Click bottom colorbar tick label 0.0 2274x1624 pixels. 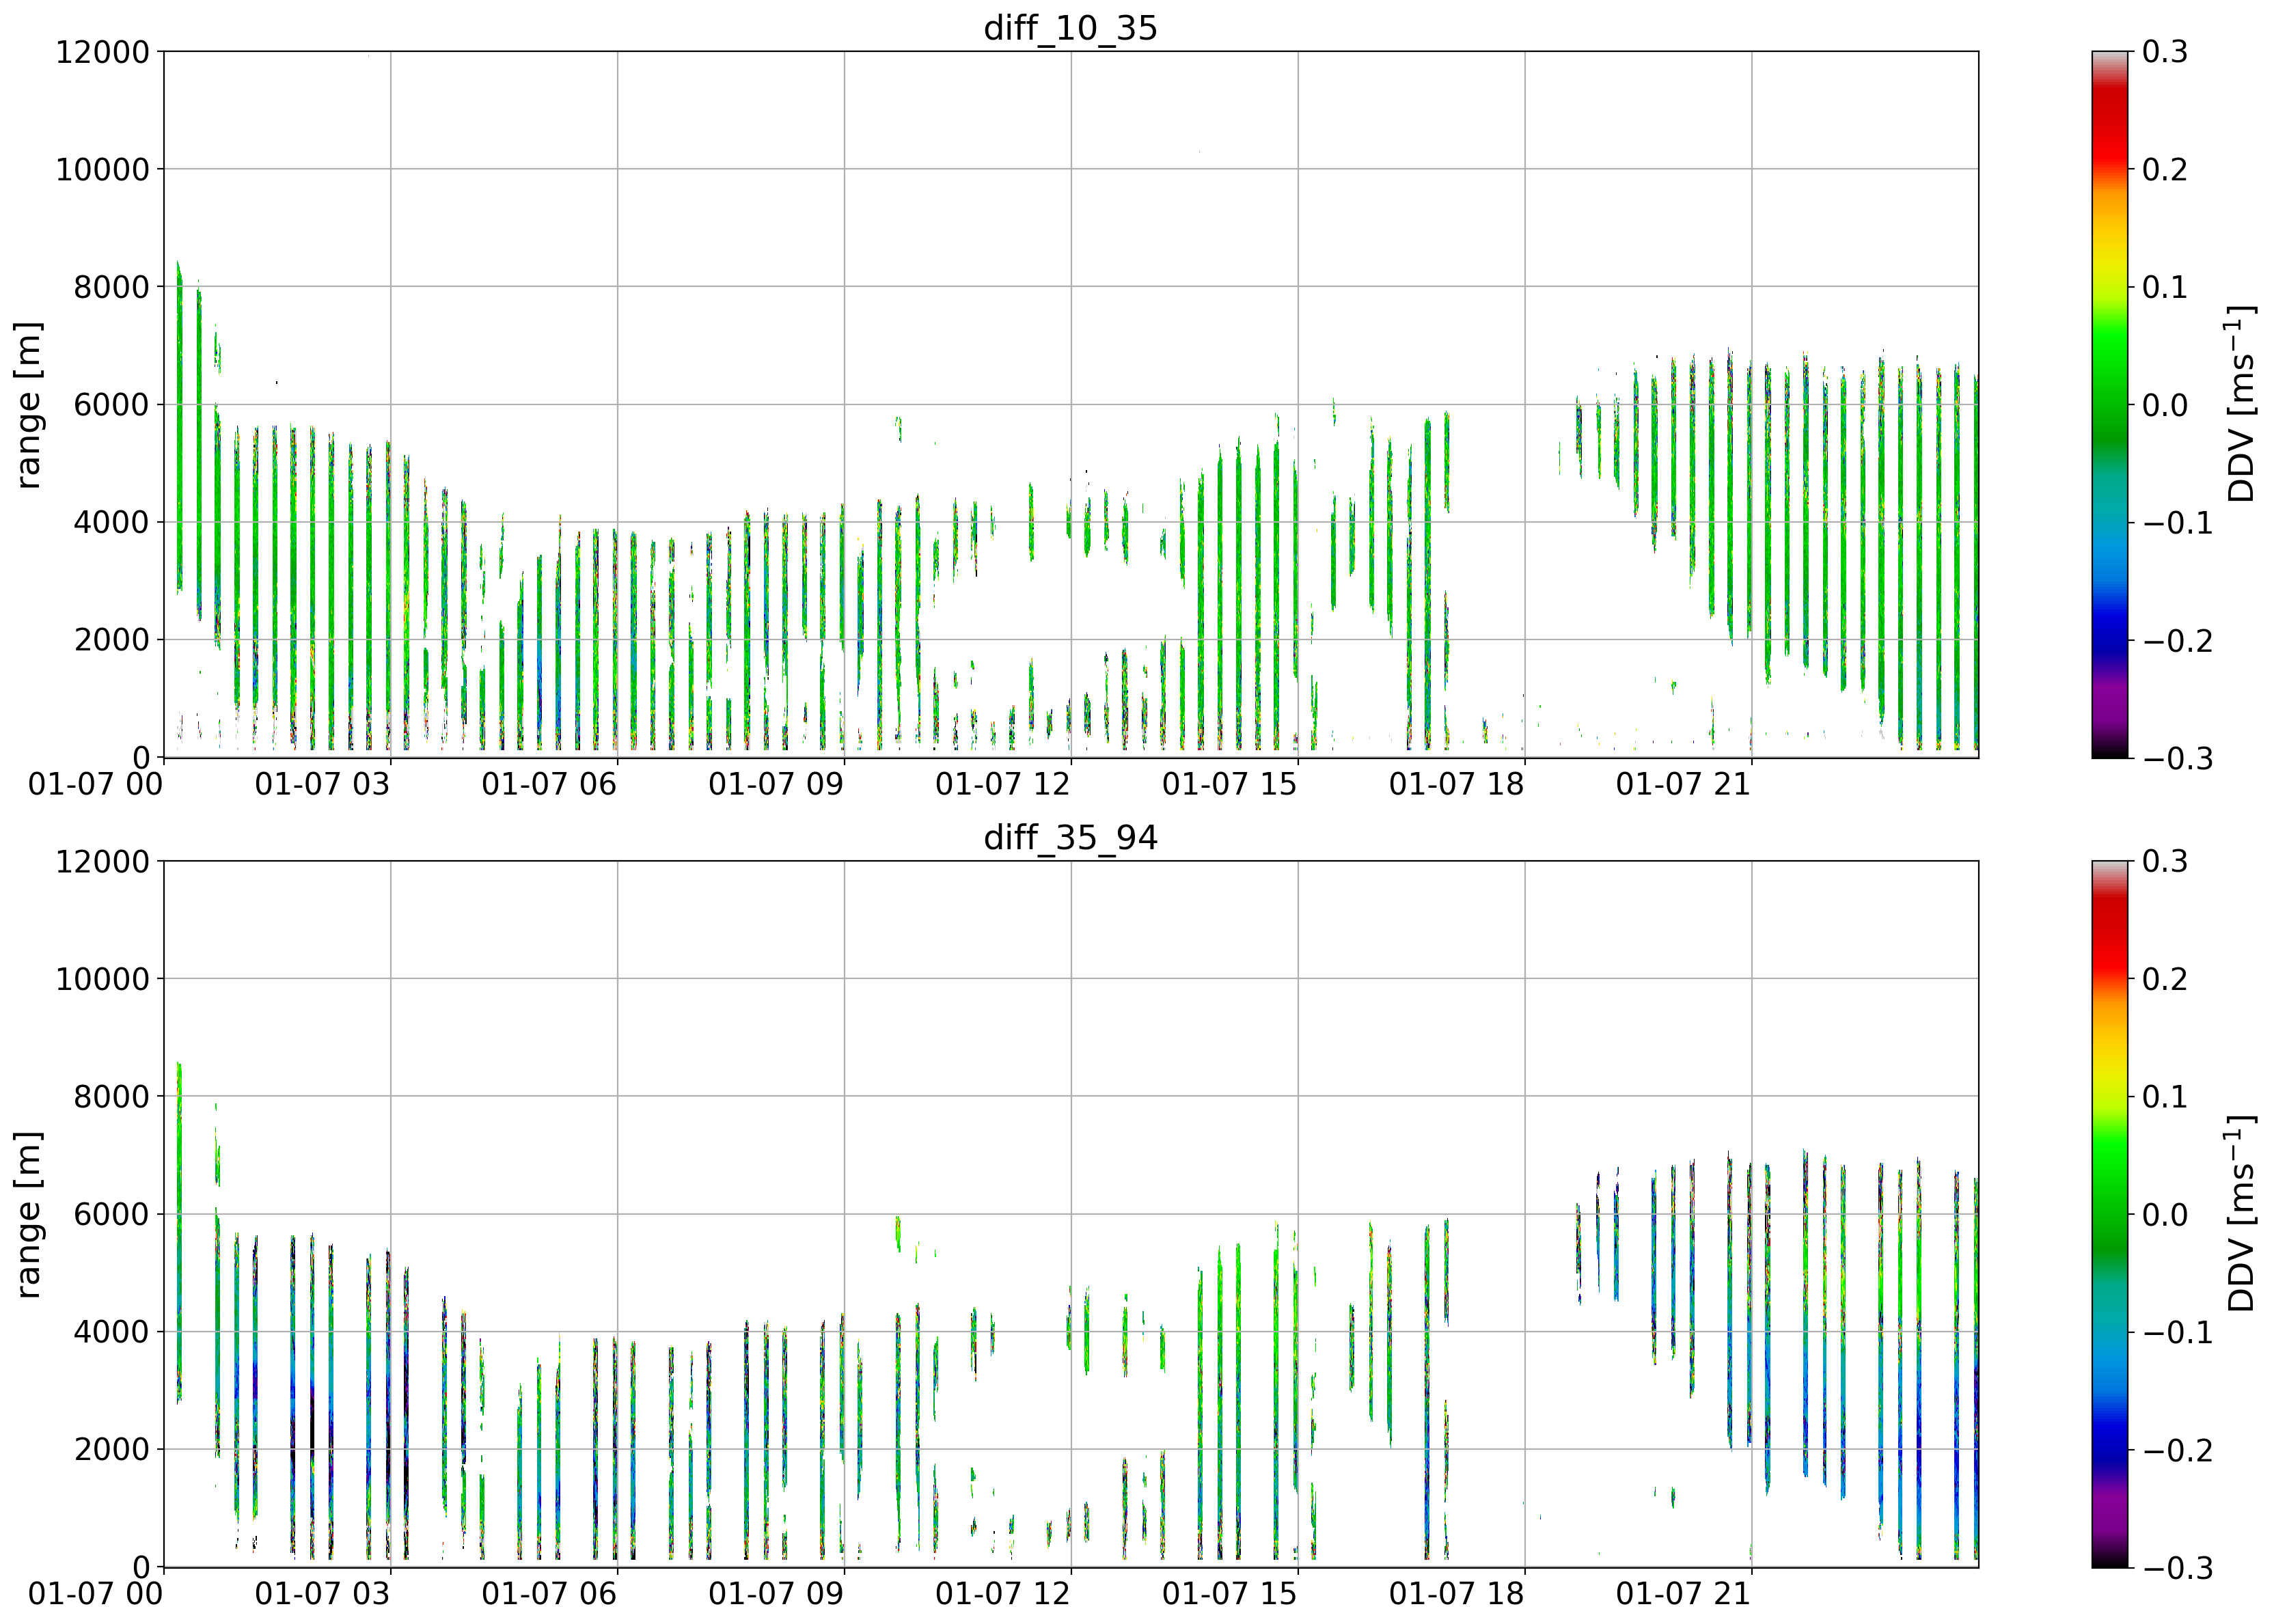pyautogui.click(x=2165, y=1215)
